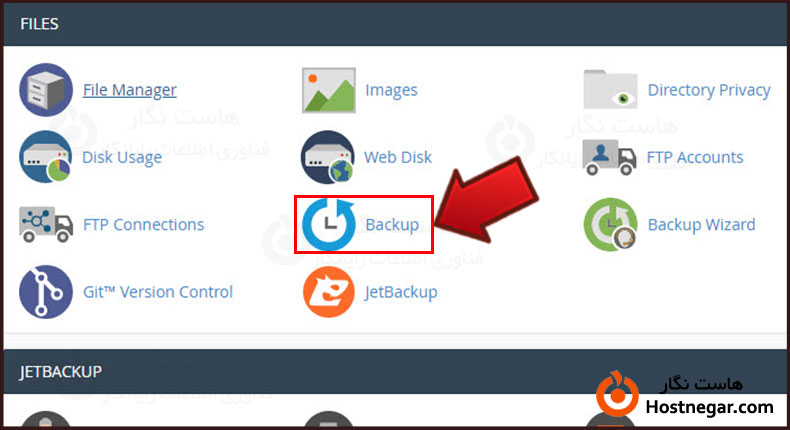The height and width of the screenshot is (430, 790).
Task: Open the File Manager cabinet icon
Action: click(x=46, y=90)
